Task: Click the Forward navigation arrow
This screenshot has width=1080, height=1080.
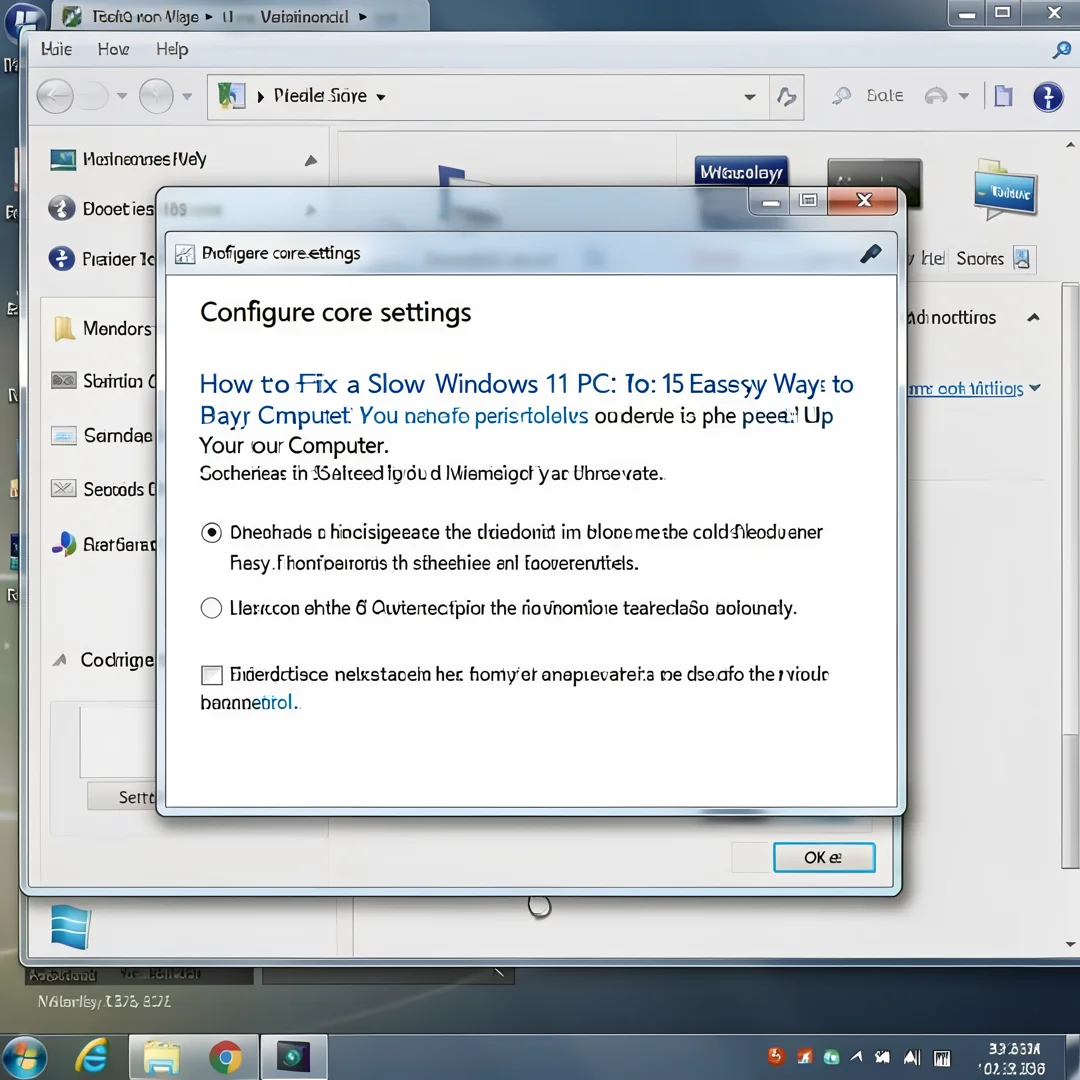Action: pos(93,96)
